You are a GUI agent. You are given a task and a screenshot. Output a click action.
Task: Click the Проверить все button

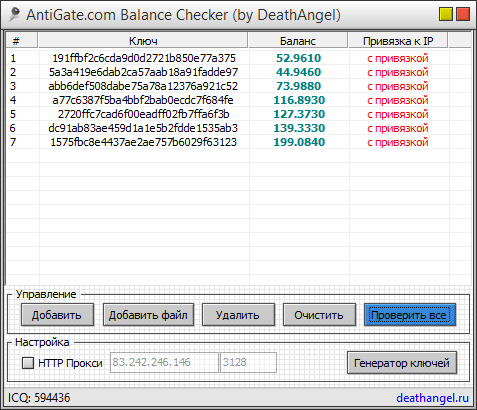point(410,315)
